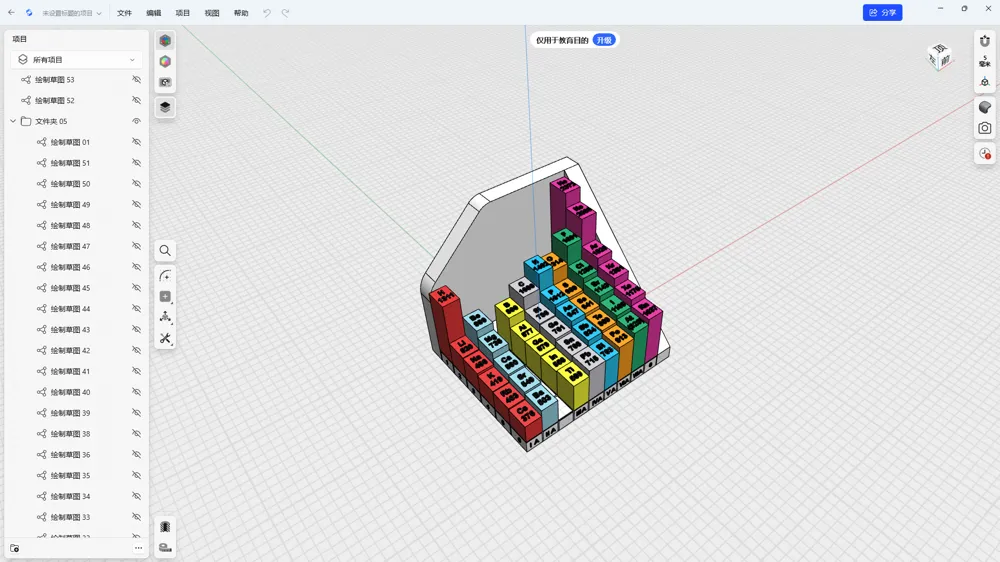
Task: Select the 绘制草图 39 tree row
Action: (77, 413)
